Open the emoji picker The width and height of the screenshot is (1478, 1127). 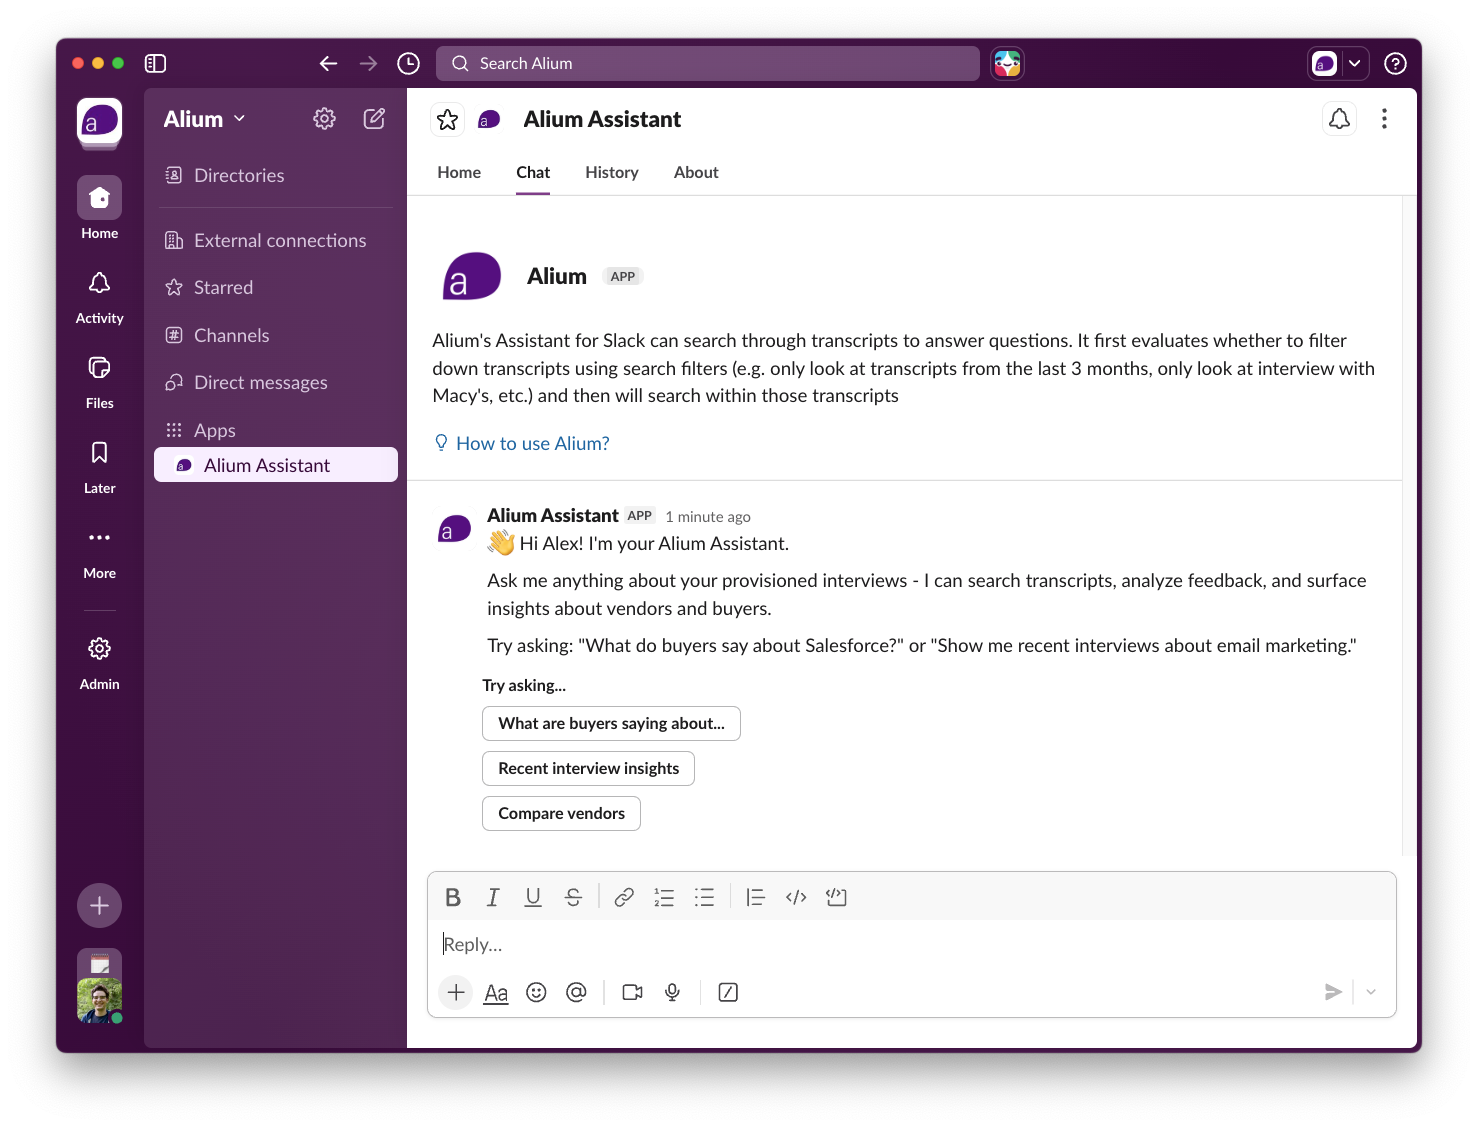(536, 992)
